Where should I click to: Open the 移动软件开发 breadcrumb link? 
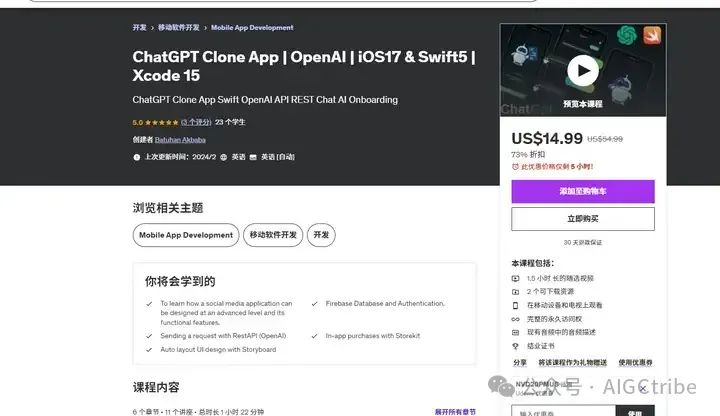click(x=179, y=28)
